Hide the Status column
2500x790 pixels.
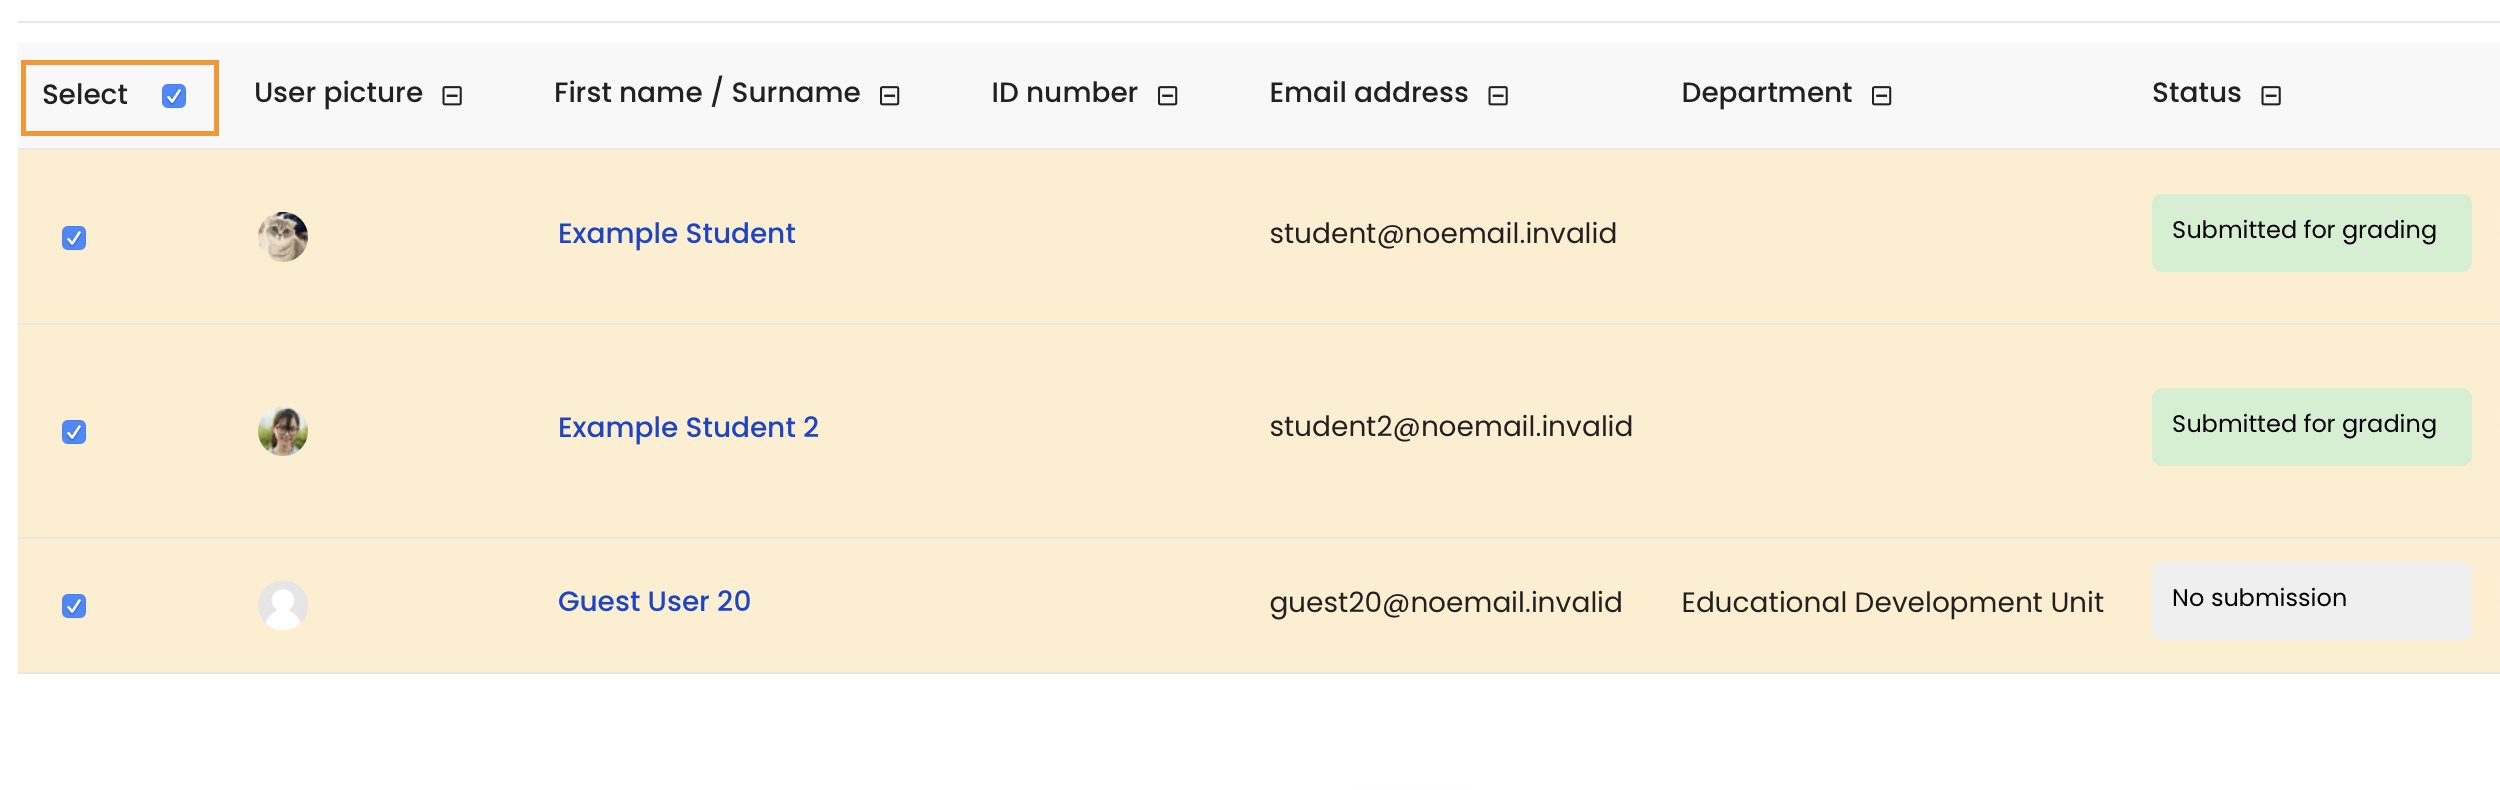point(2271,95)
